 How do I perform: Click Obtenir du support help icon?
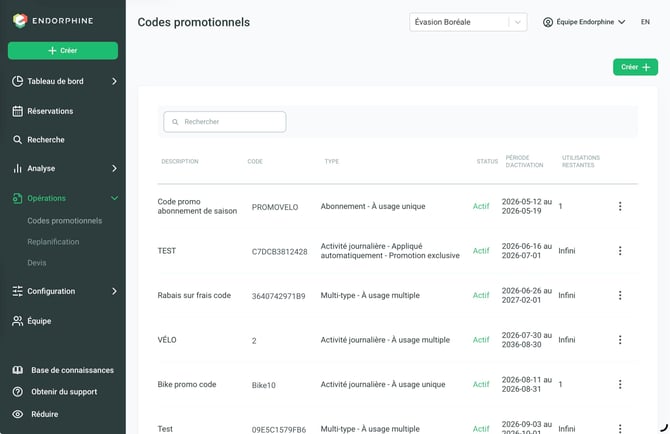[x=18, y=392]
